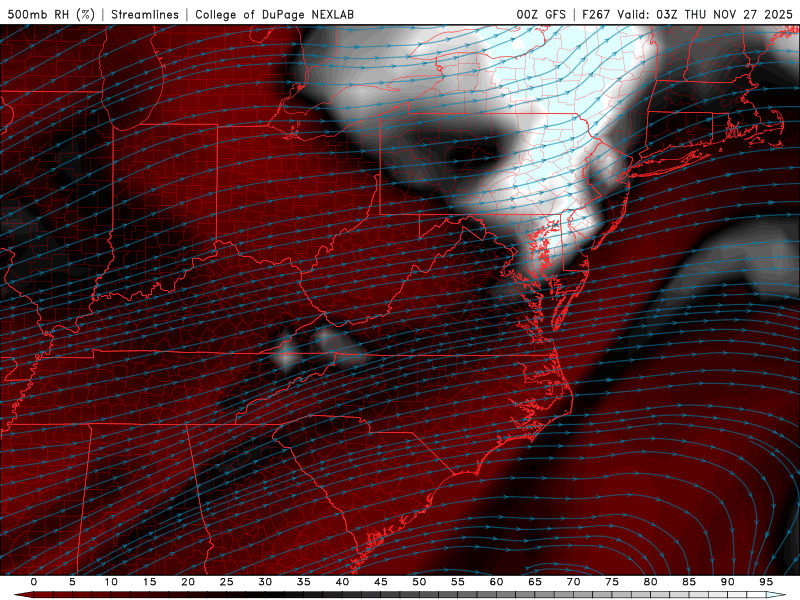Screen dimensions: 800x600
Task: Select the '45' color scale label
Action: tap(381, 582)
